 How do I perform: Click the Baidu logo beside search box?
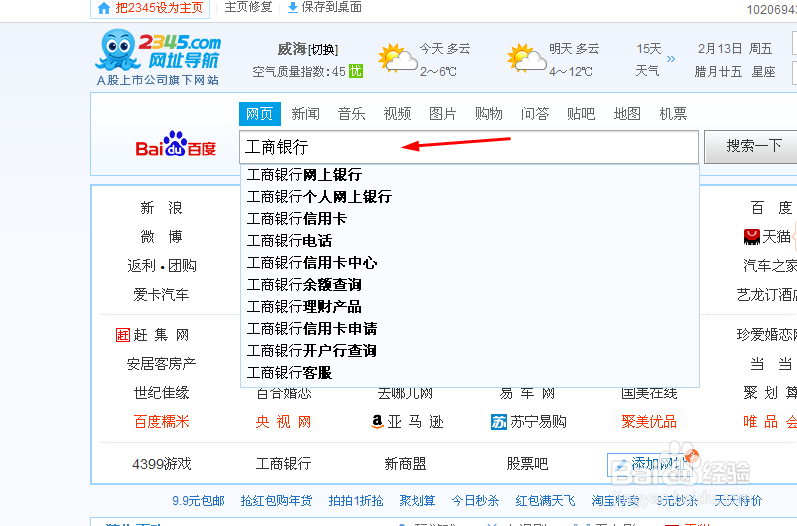175,144
